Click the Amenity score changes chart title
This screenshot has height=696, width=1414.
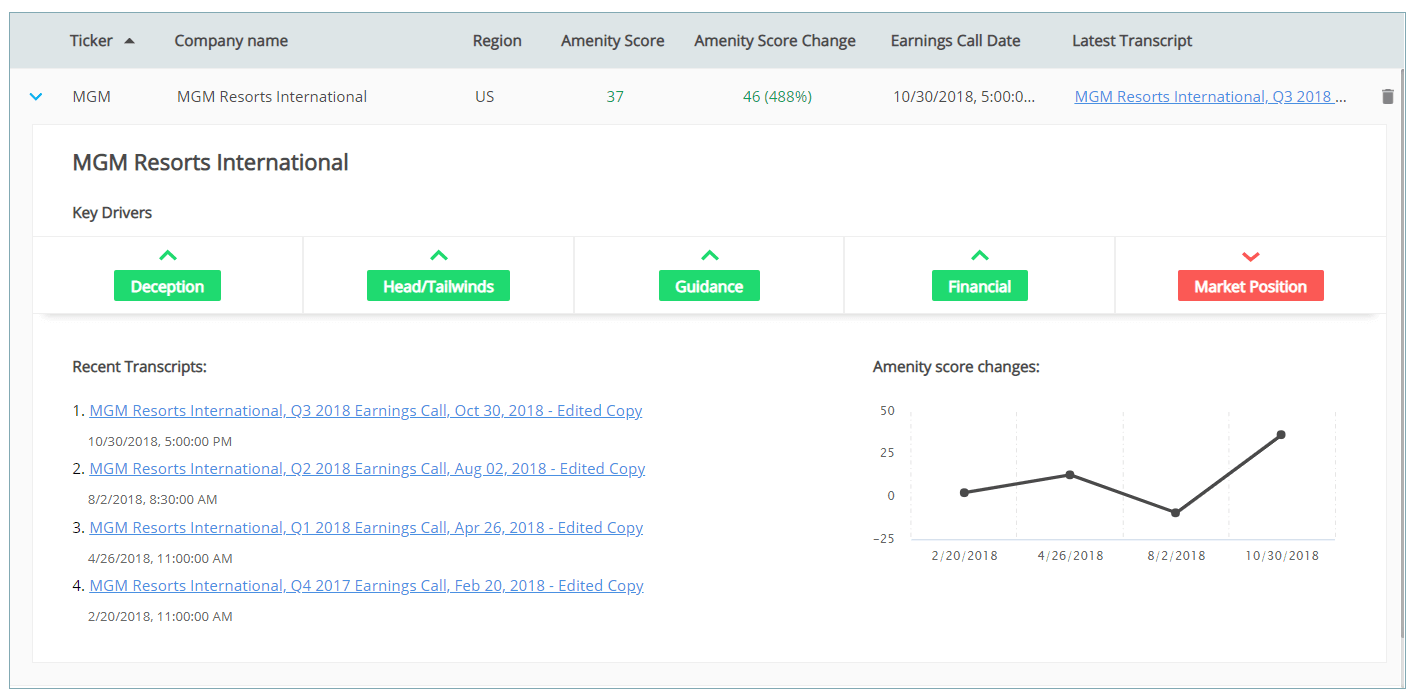pos(956,367)
